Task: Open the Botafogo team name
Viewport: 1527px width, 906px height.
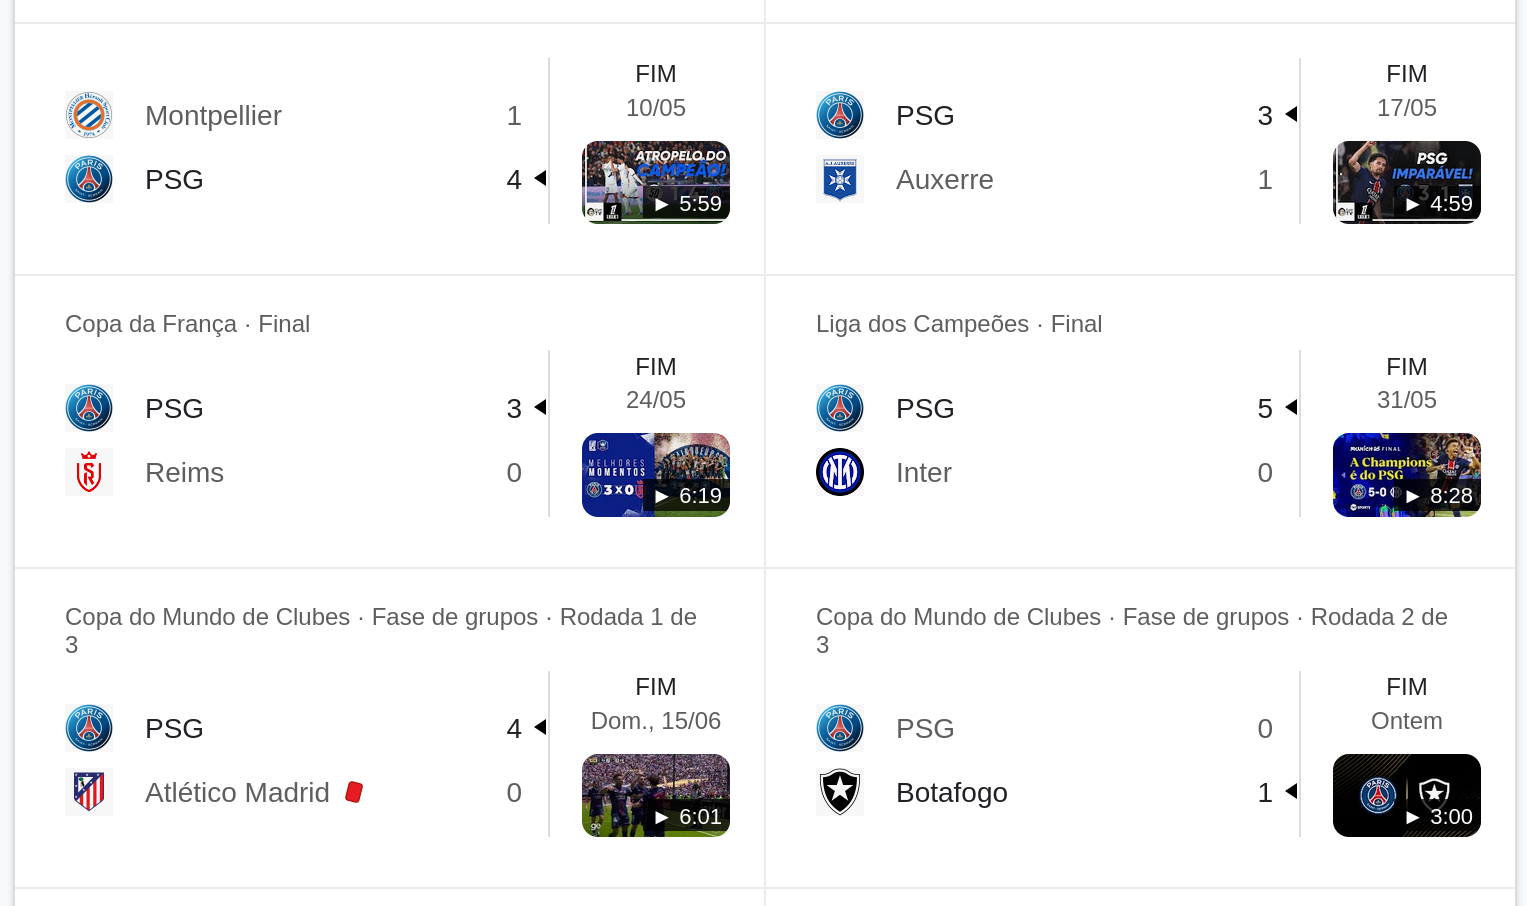Action: [952, 792]
